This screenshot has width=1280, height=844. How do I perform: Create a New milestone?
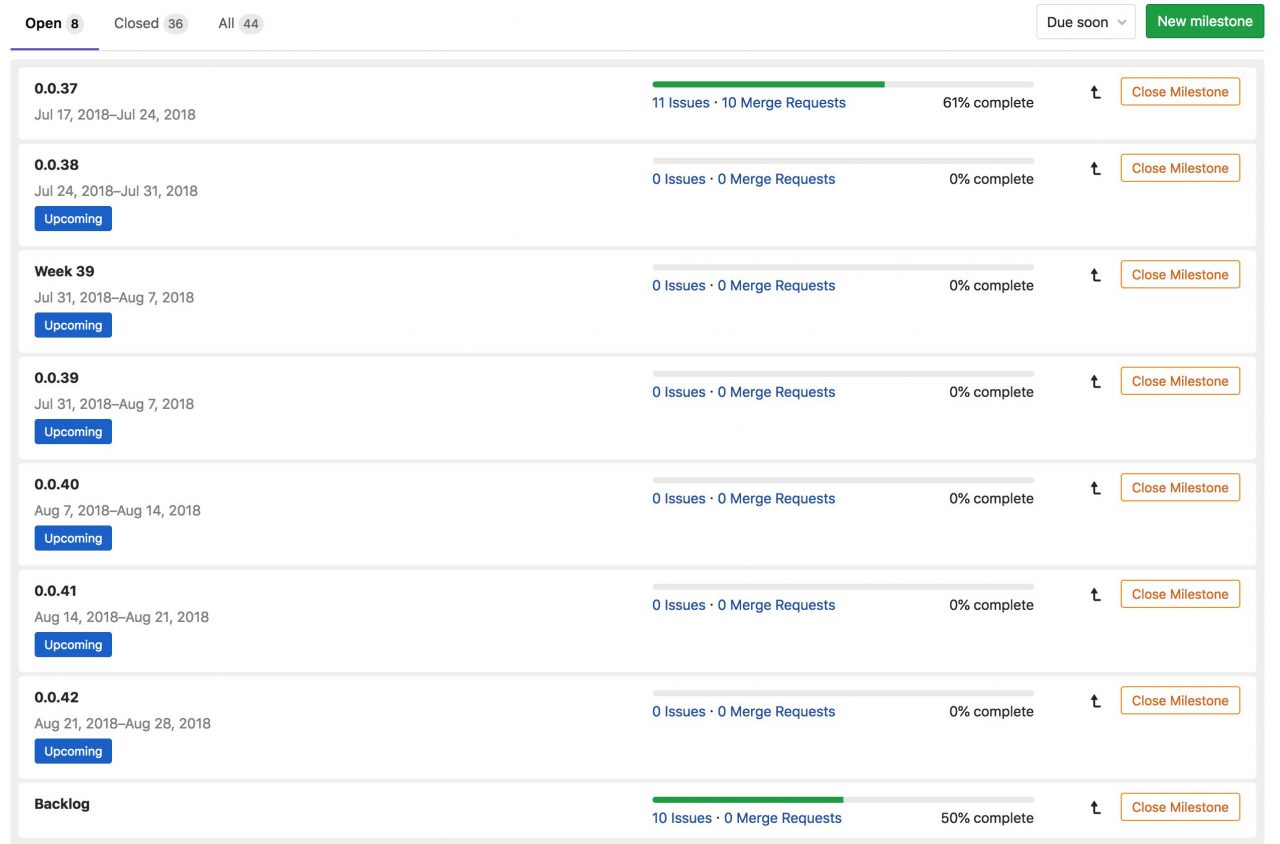1204,20
